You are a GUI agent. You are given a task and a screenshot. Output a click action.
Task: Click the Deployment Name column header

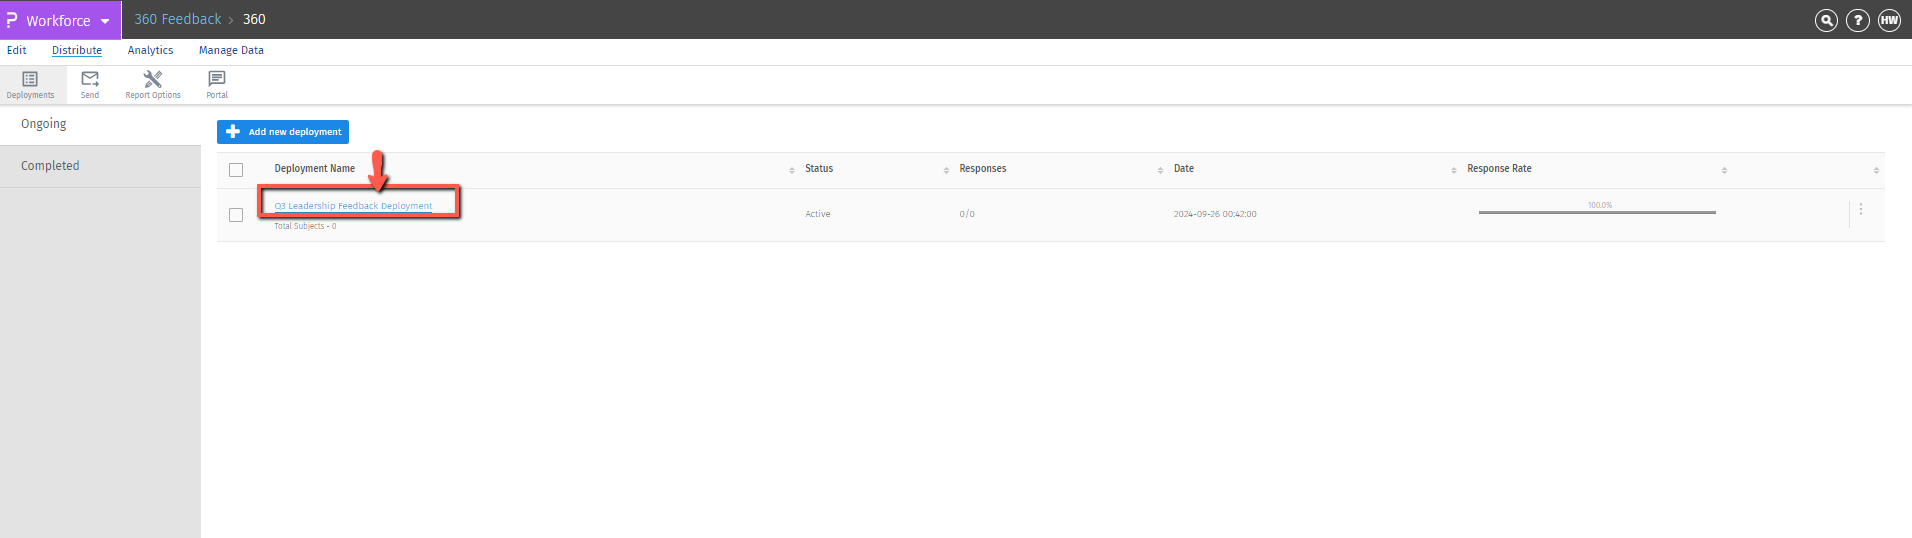pos(315,169)
